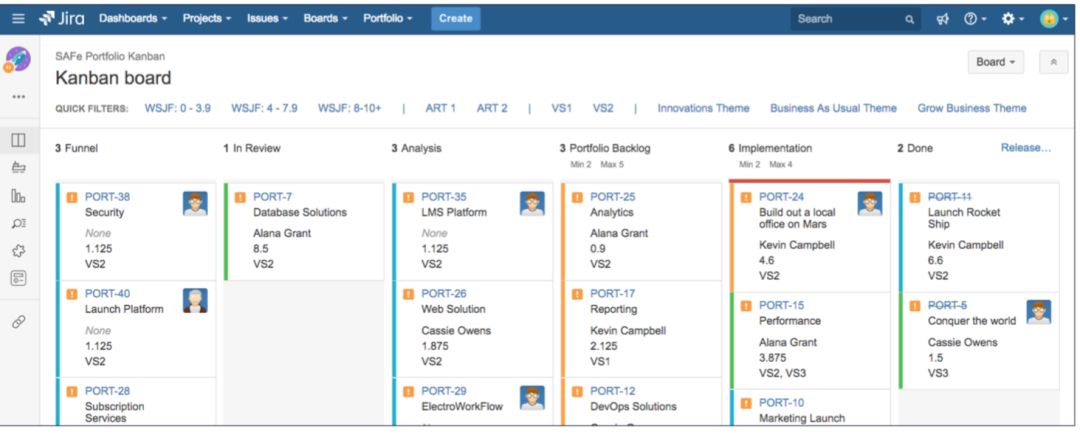
Task: Open the Dashboards menu
Action: (133, 18)
